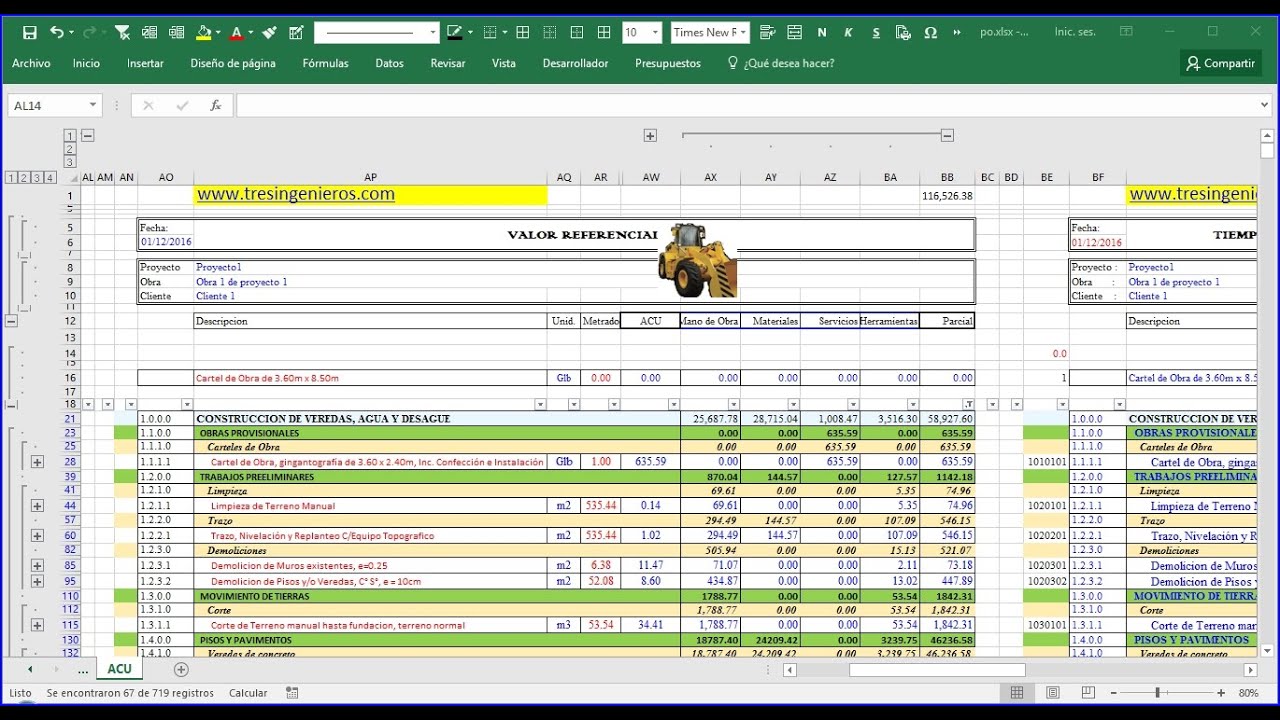Select row outline level 1 button
This screenshot has width=1280, height=720.
pyautogui.click(x=11, y=178)
